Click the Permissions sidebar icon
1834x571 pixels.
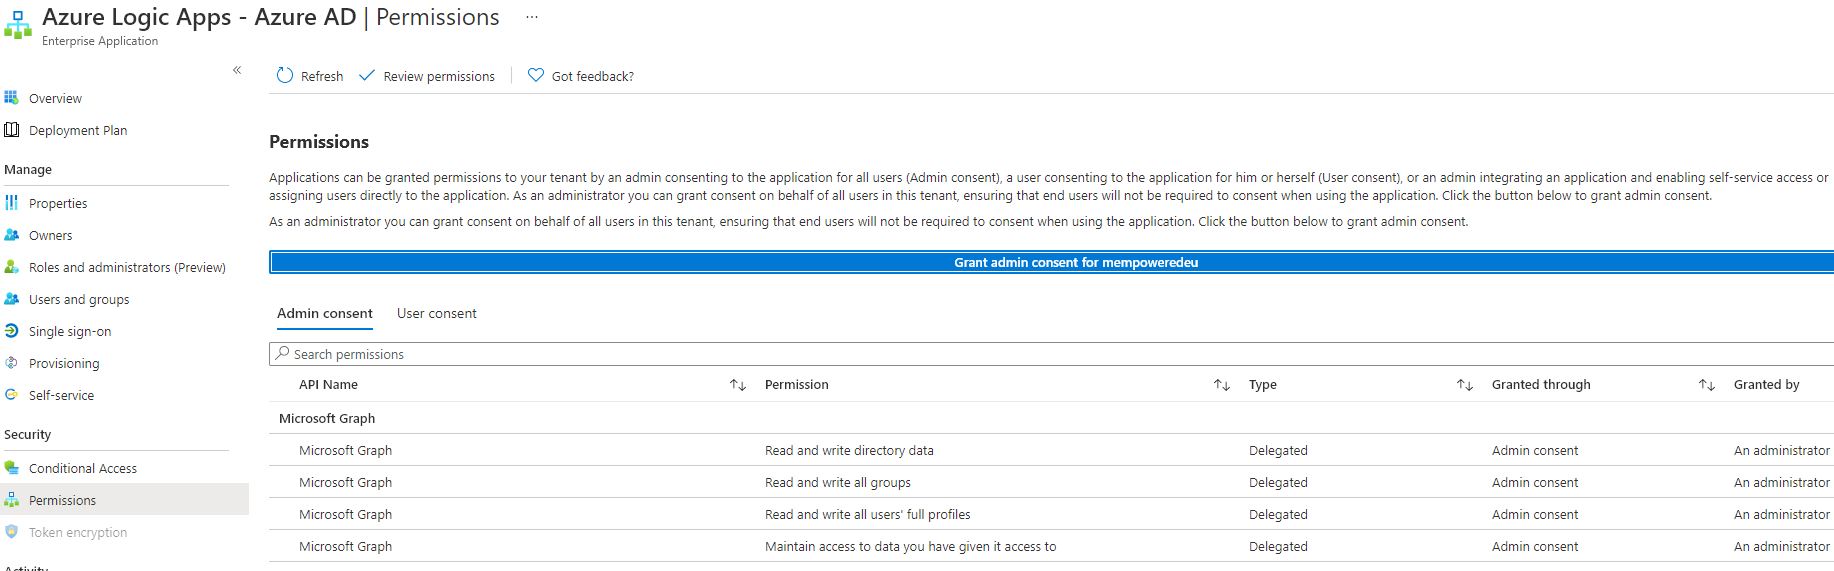tap(12, 500)
